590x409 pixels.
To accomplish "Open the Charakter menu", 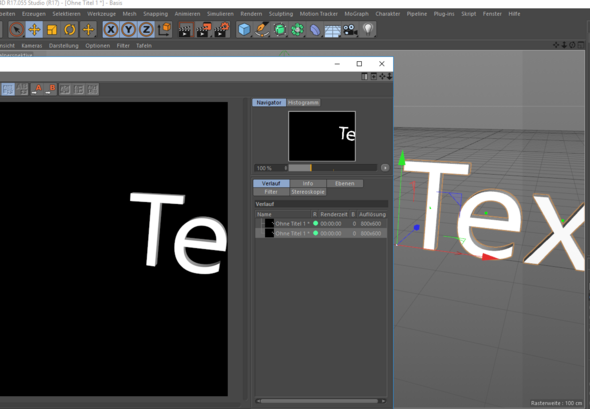I will click(388, 14).
